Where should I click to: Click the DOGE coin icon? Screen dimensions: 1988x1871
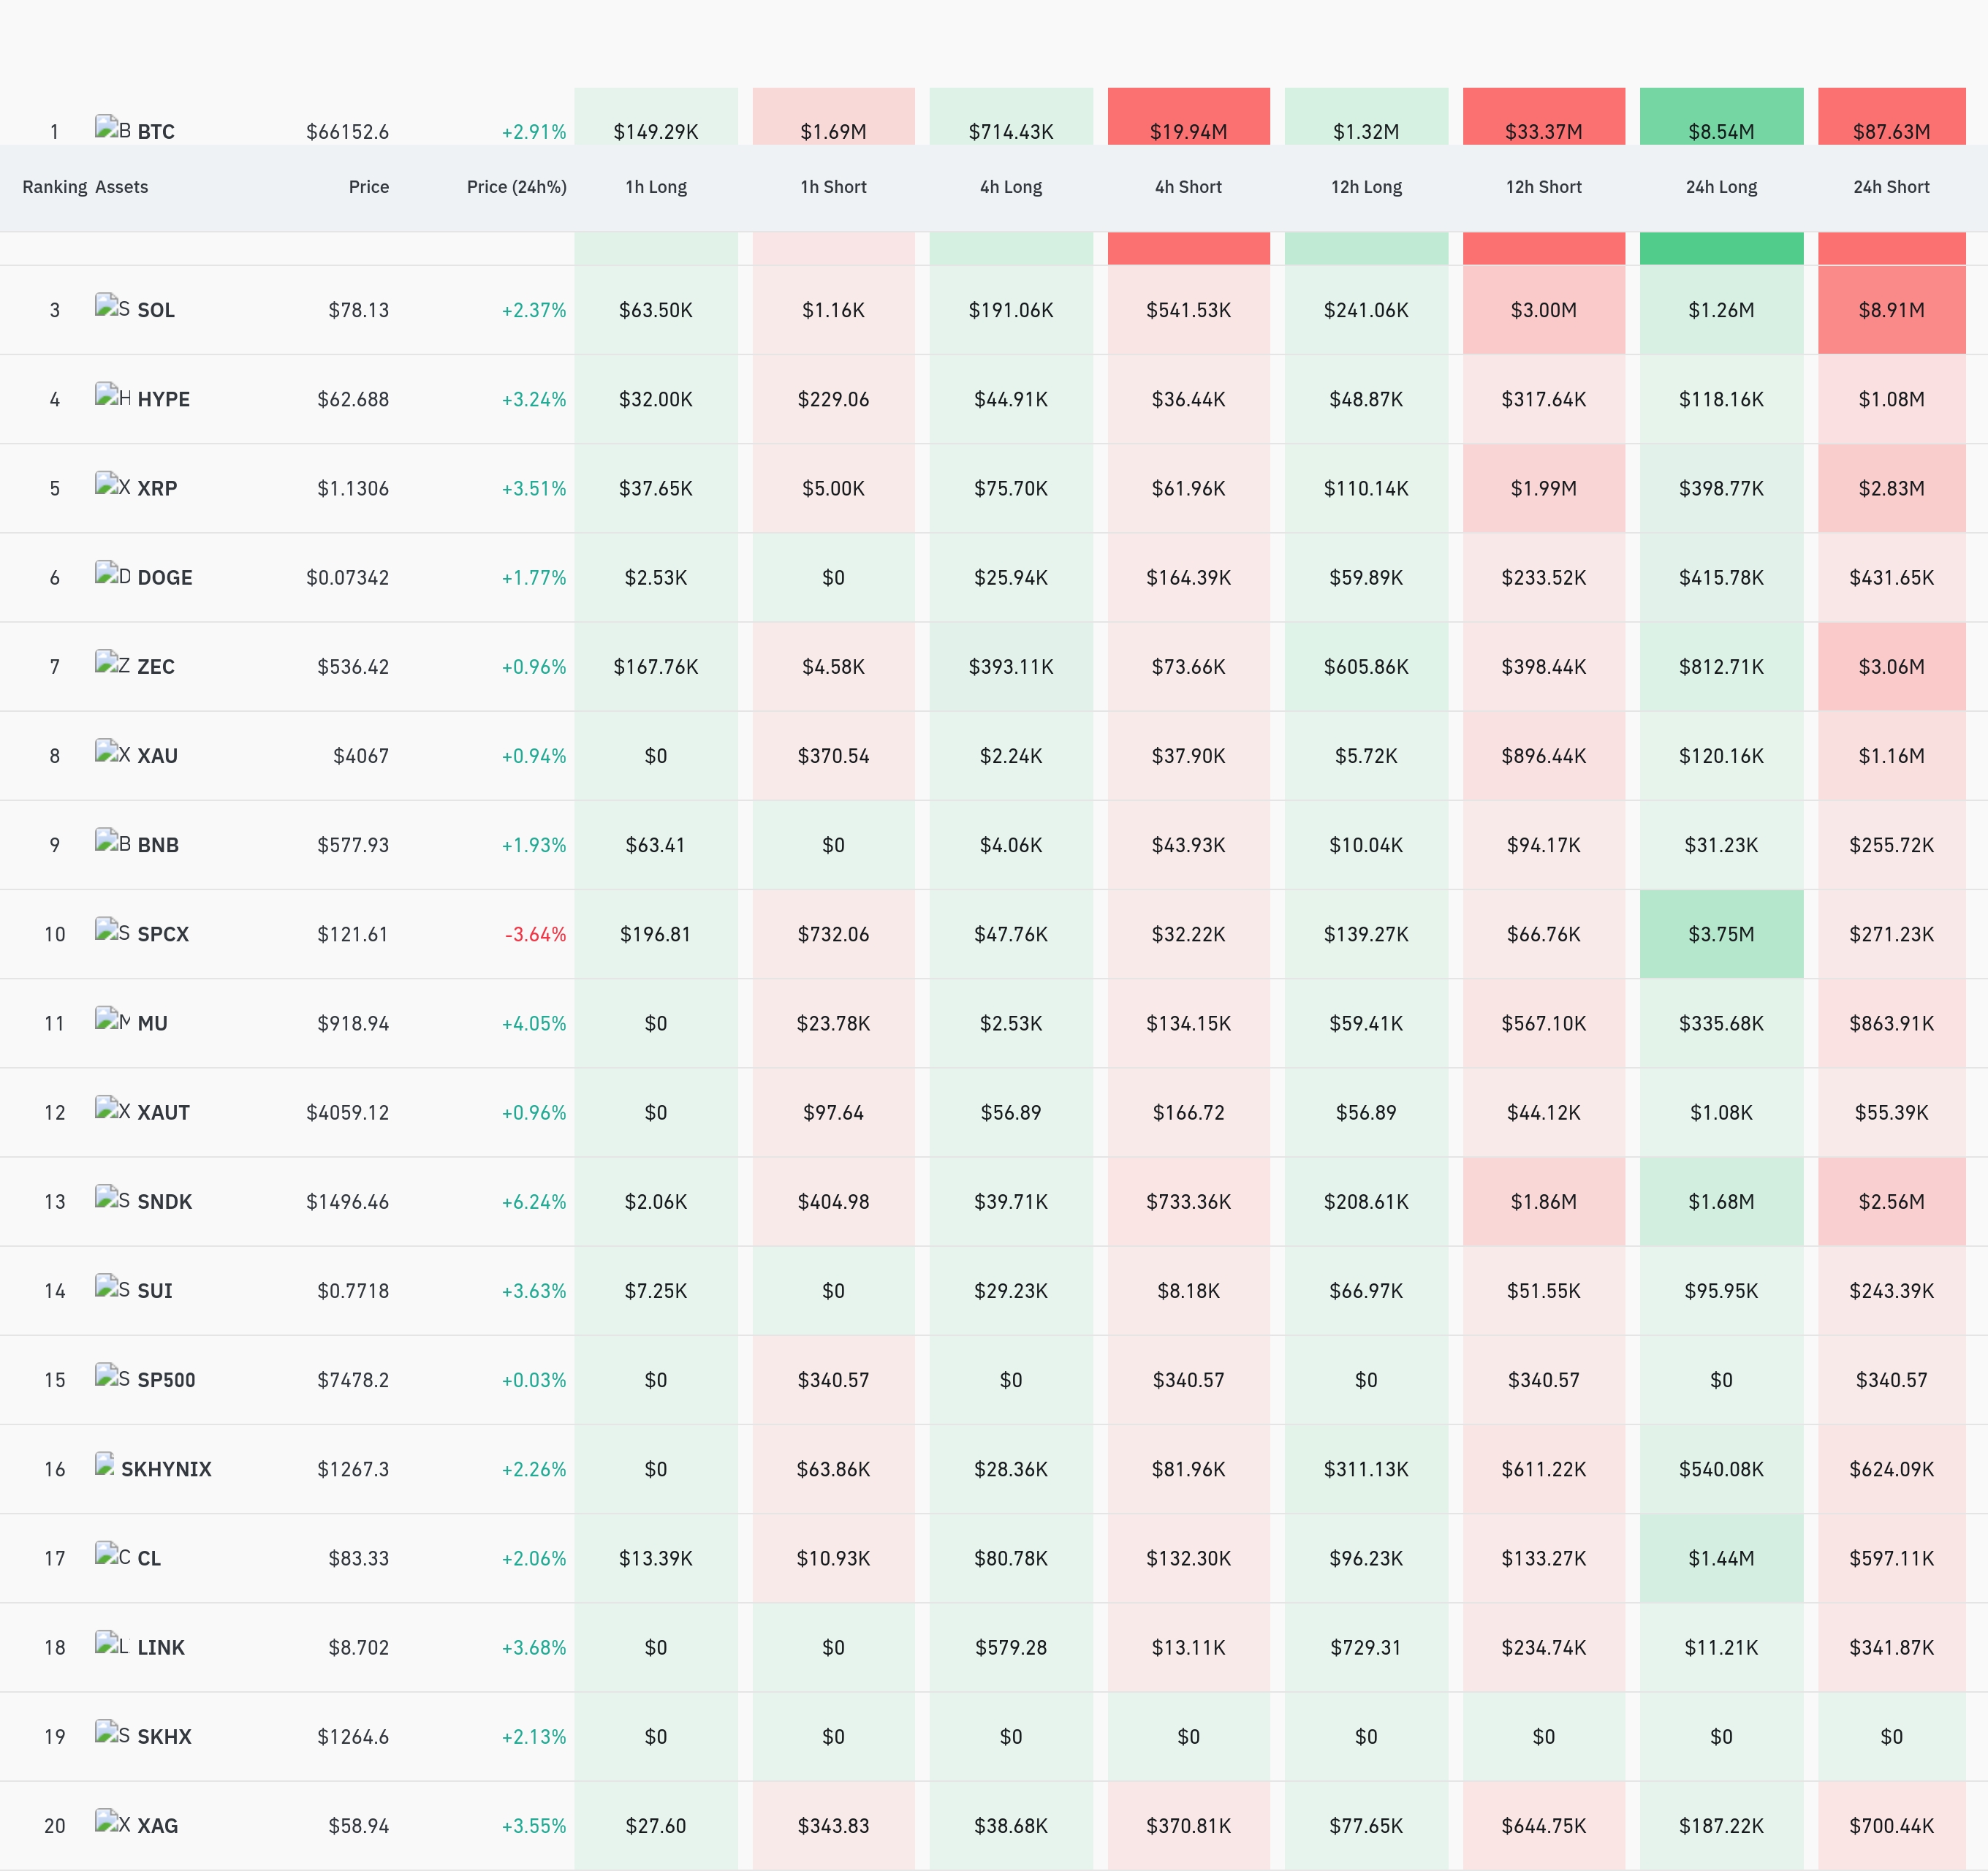point(112,574)
